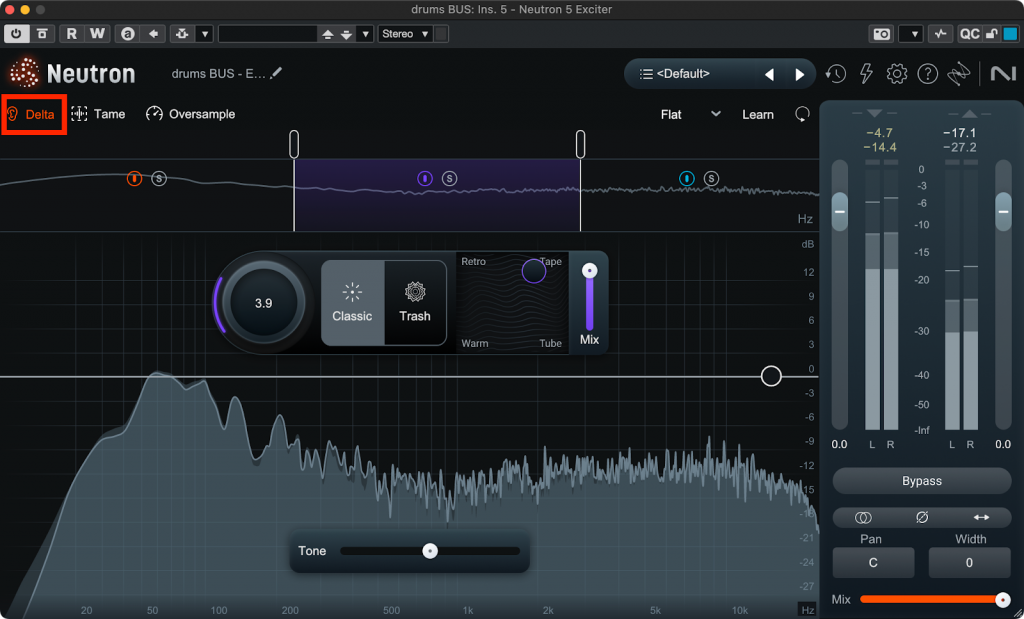Select the Classic exciter mode
This screenshot has width=1024, height=619.
click(x=352, y=302)
